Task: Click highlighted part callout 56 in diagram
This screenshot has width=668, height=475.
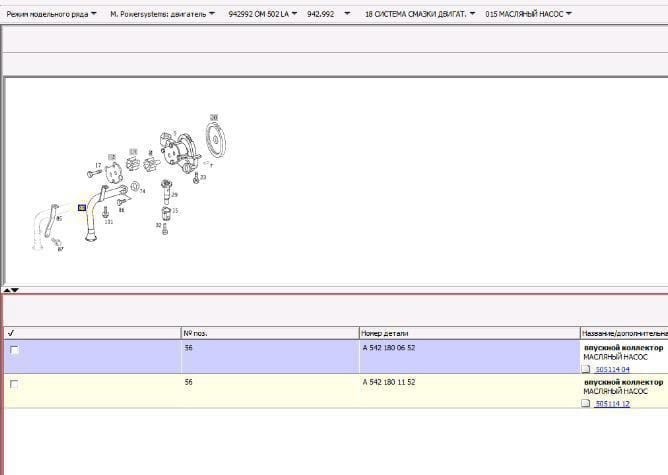Action: (x=82, y=208)
